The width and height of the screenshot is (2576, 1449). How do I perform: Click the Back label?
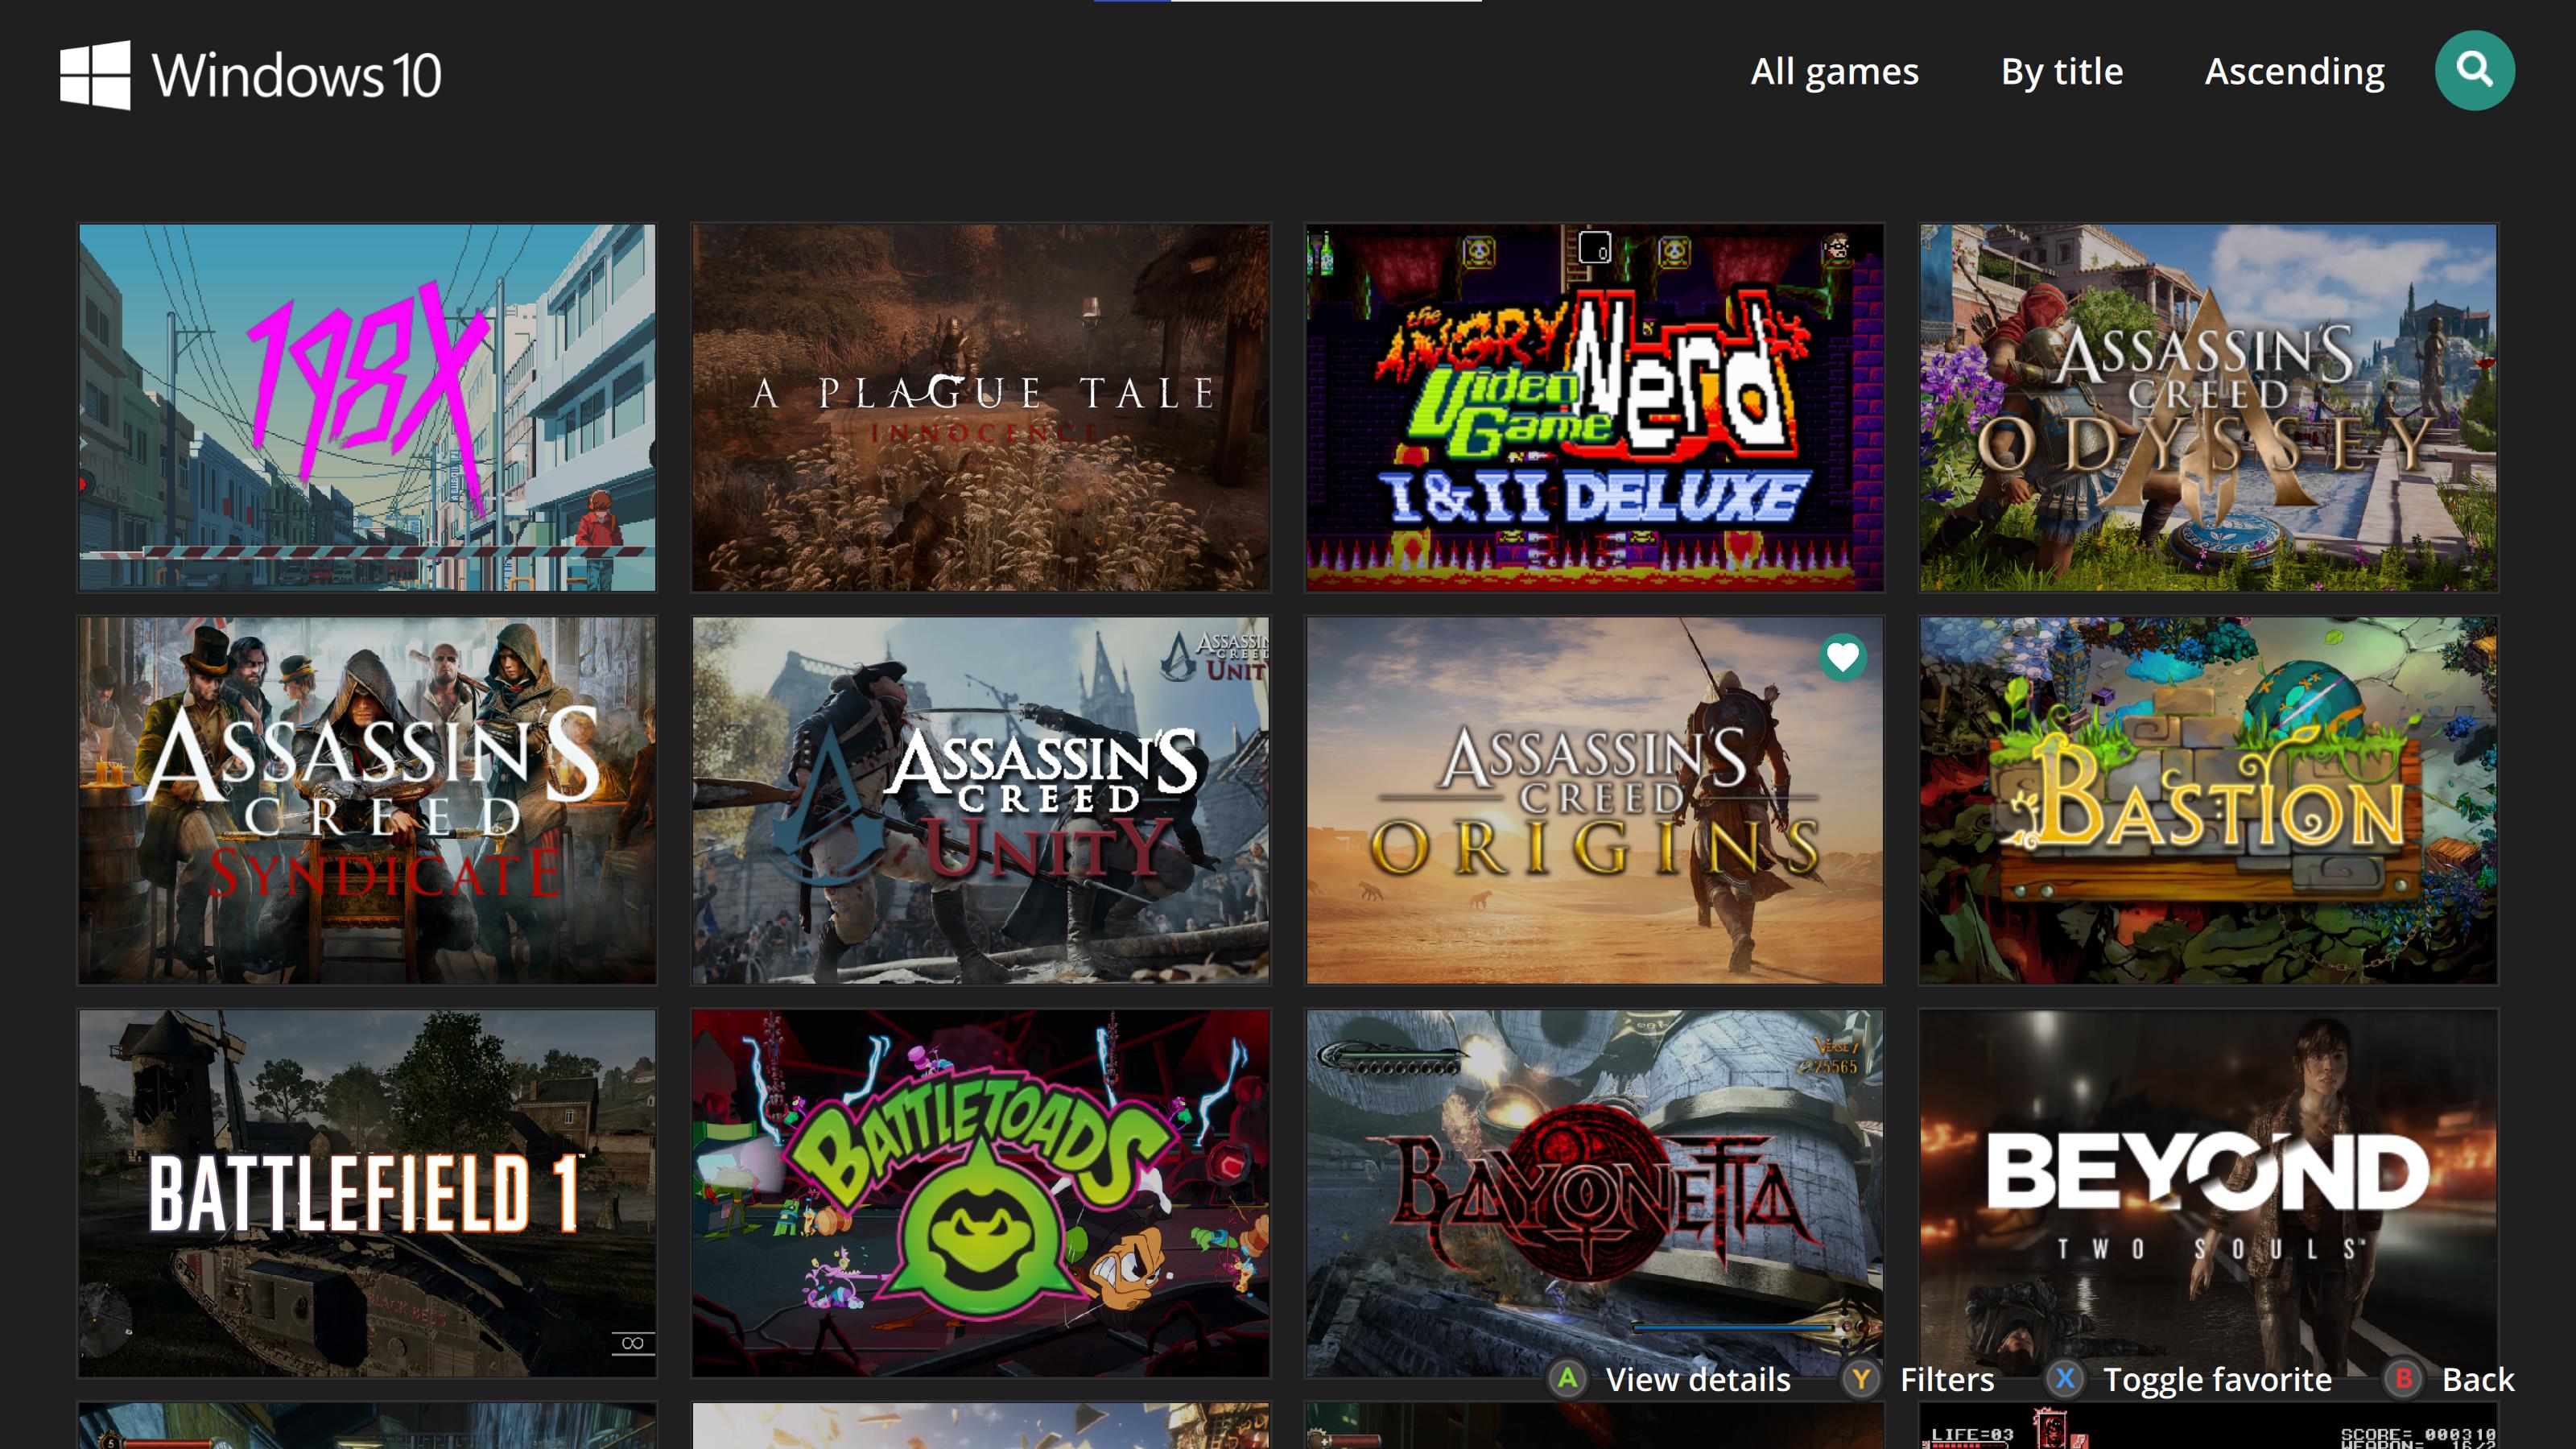[x=2477, y=1379]
